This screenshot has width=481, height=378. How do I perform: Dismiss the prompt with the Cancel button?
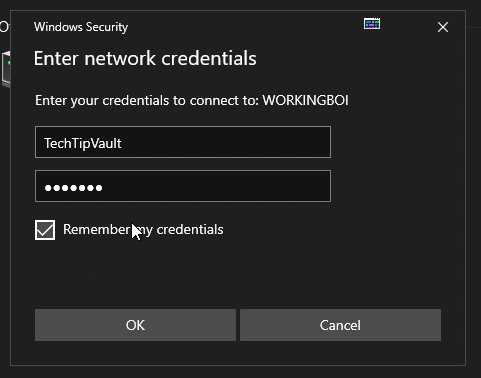click(x=340, y=325)
